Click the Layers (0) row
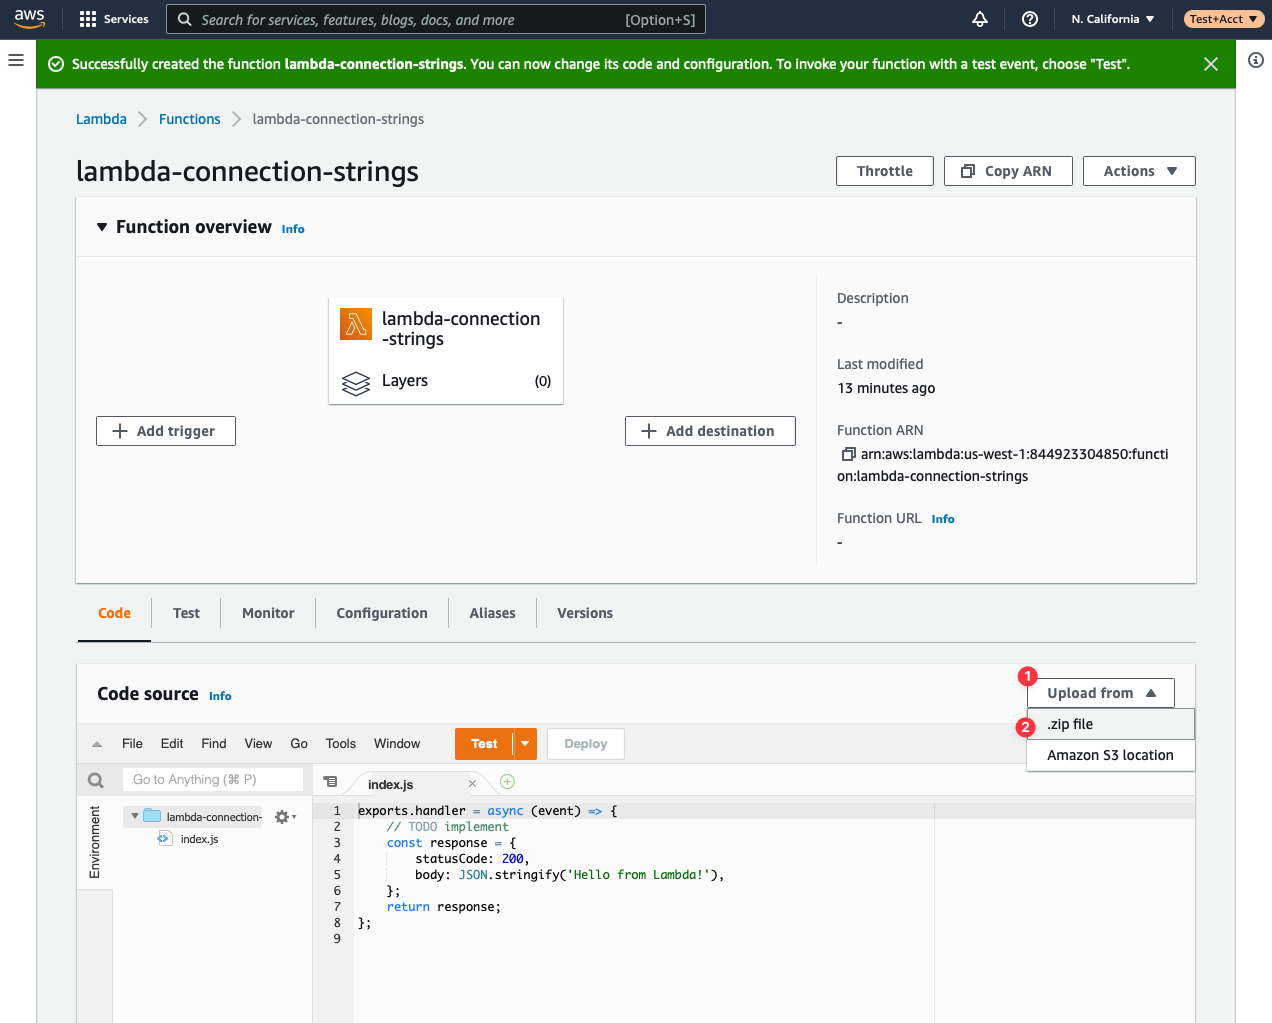This screenshot has width=1272, height=1023. click(446, 381)
